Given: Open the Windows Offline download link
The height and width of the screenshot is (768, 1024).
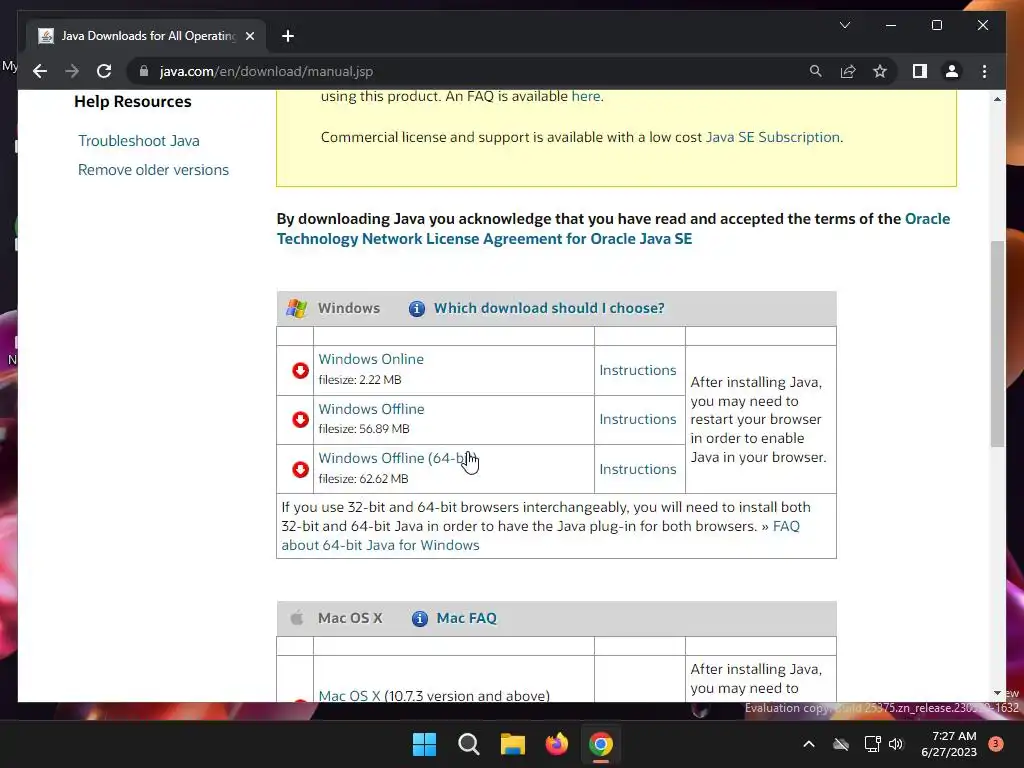Looking at the screenshot, I should pyautogui.click(x=371, y=409).
